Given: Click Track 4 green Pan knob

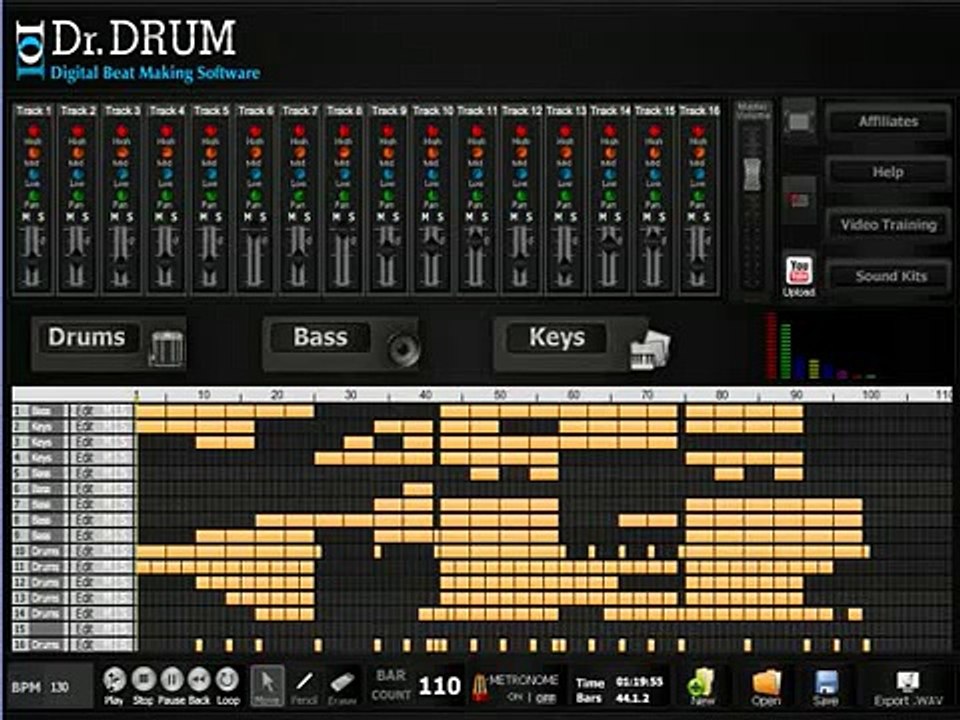Looking at the screenshot, I should pyautogui.click(x=166, y=196).
